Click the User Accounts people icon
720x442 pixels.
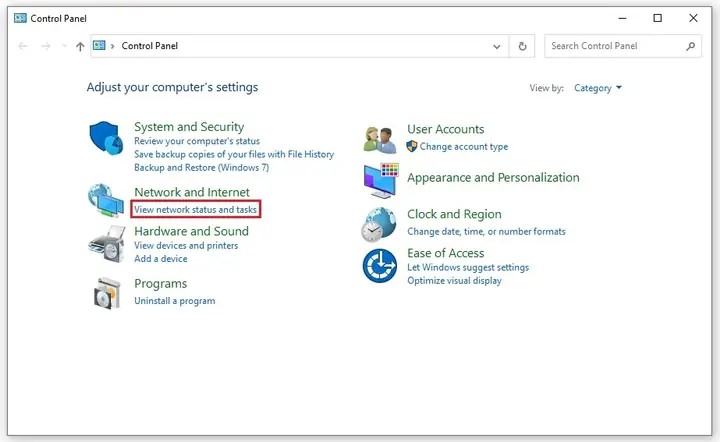pyautogui.click(x=380, y=140)
